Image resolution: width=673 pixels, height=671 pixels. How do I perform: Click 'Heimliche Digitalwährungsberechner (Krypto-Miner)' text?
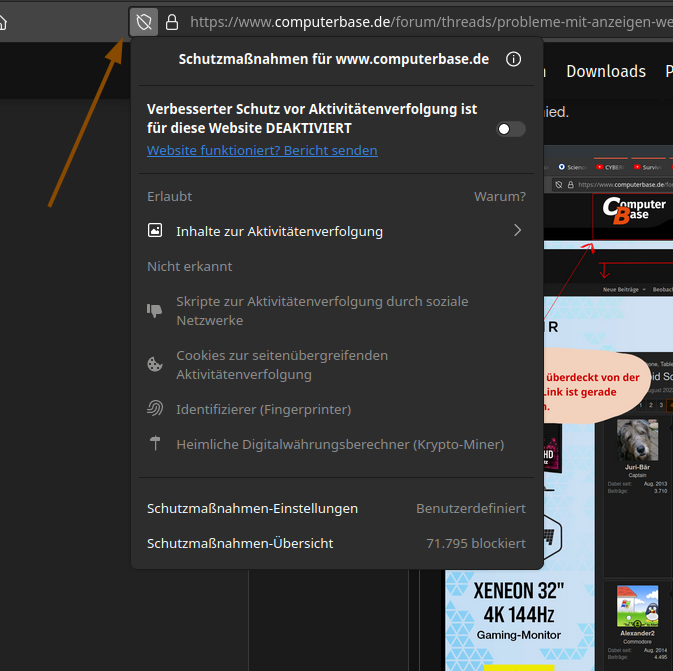340,444
